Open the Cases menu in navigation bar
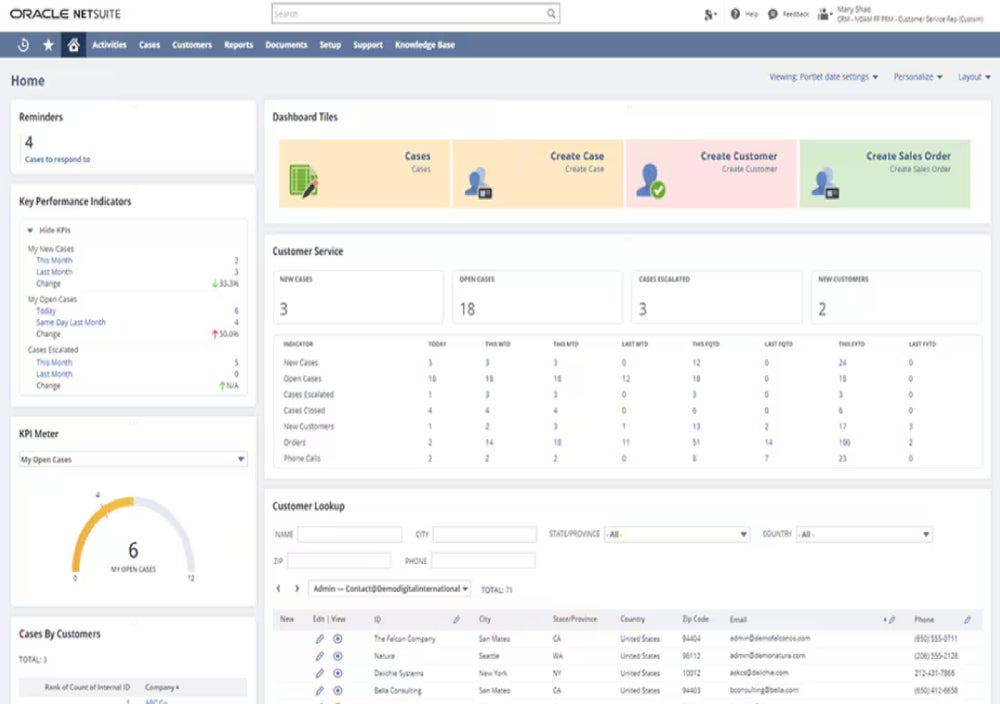Viewport: 1000px width, 704px height. (149, 45)
